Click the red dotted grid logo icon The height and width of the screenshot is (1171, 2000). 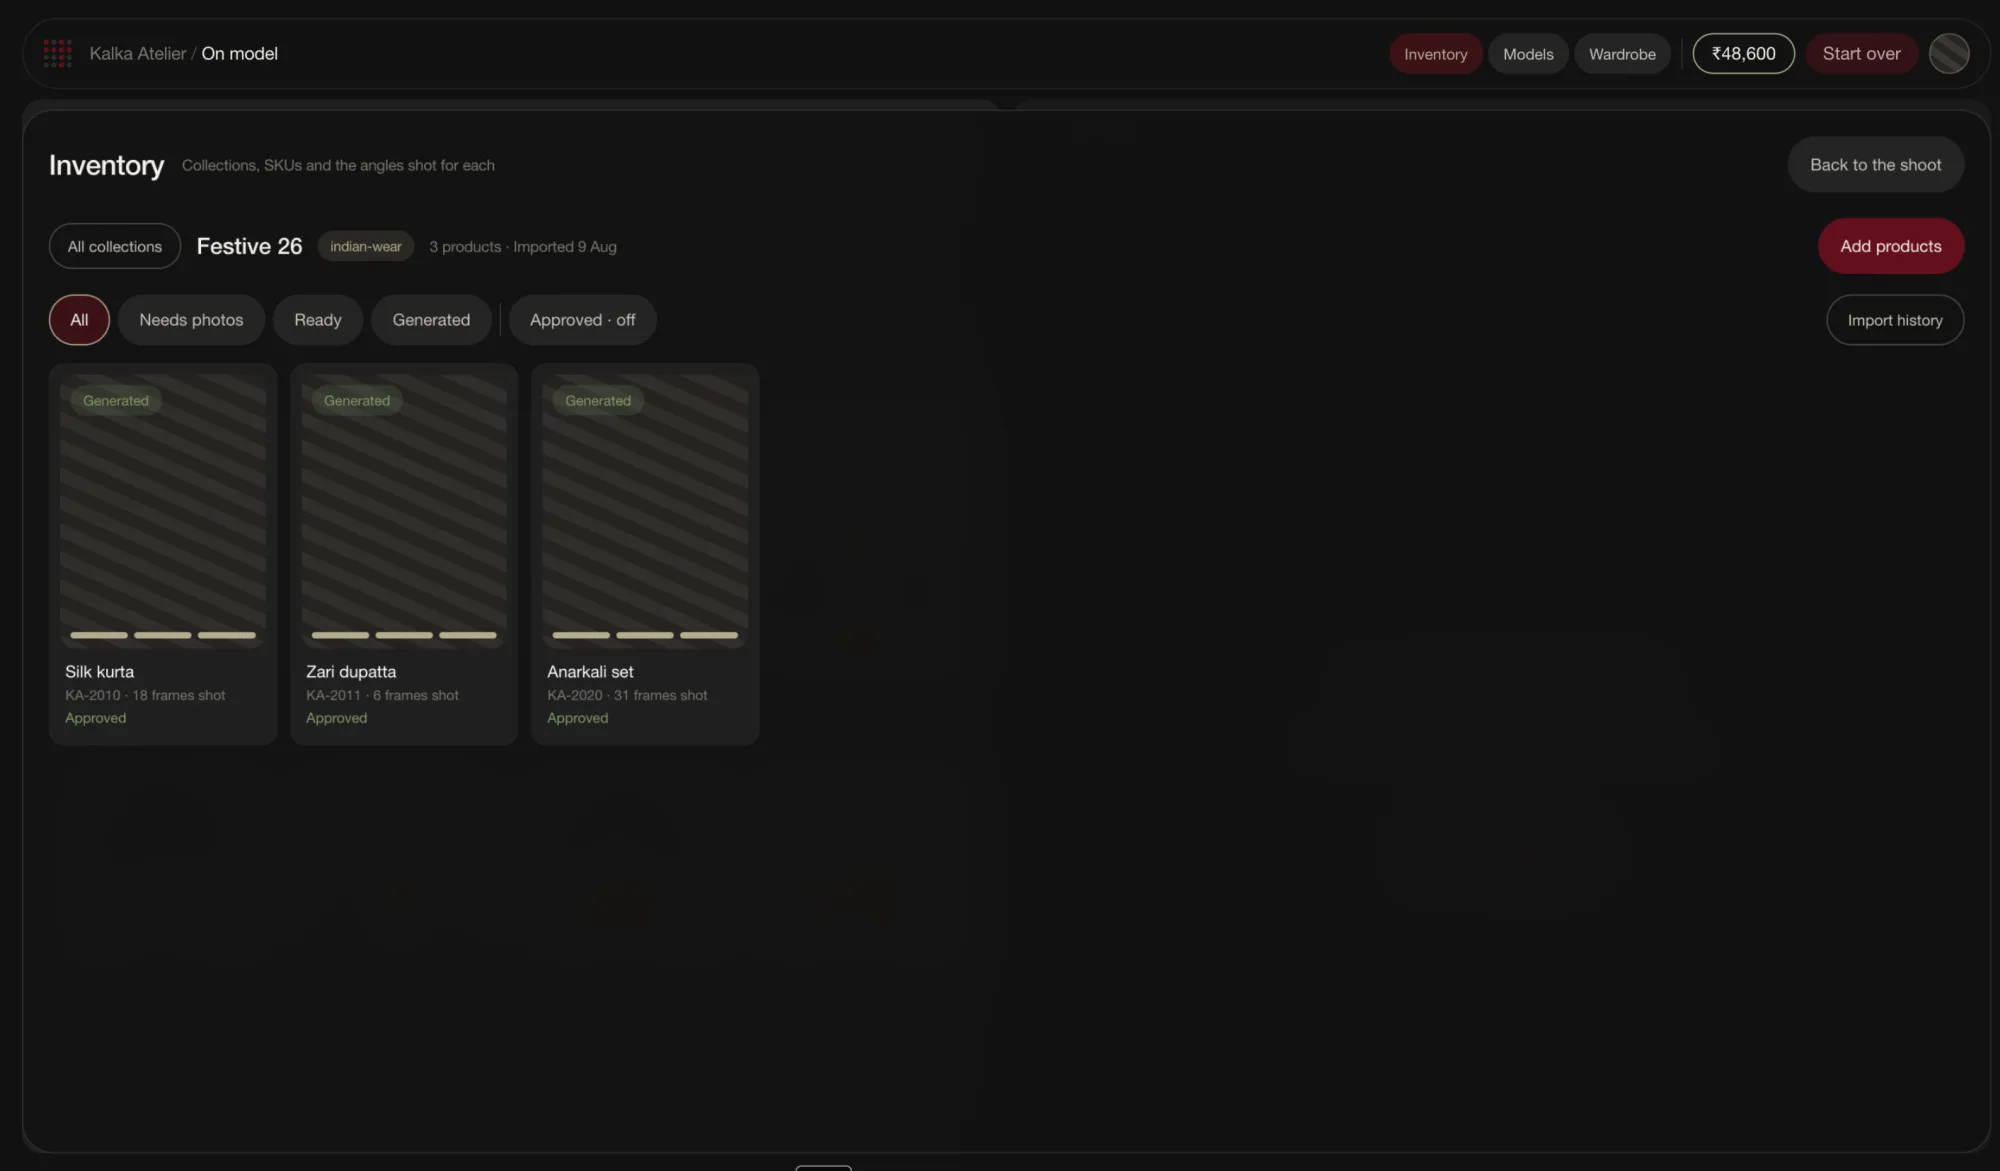pos(57,54)
